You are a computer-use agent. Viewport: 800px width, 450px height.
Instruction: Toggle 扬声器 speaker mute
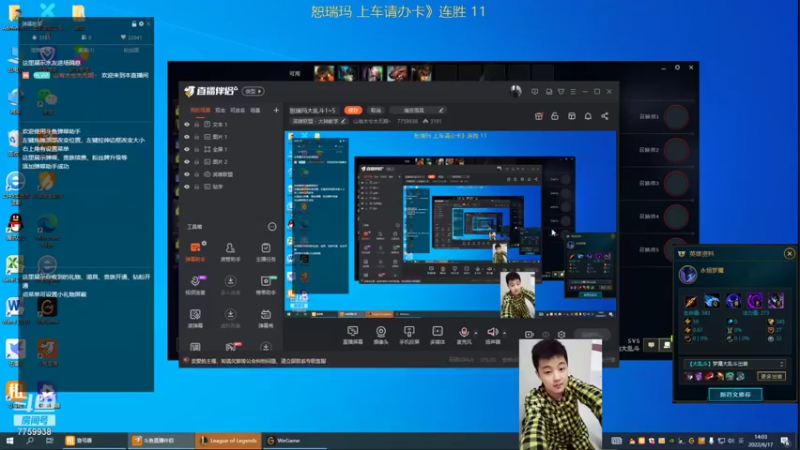coord(493,335)
